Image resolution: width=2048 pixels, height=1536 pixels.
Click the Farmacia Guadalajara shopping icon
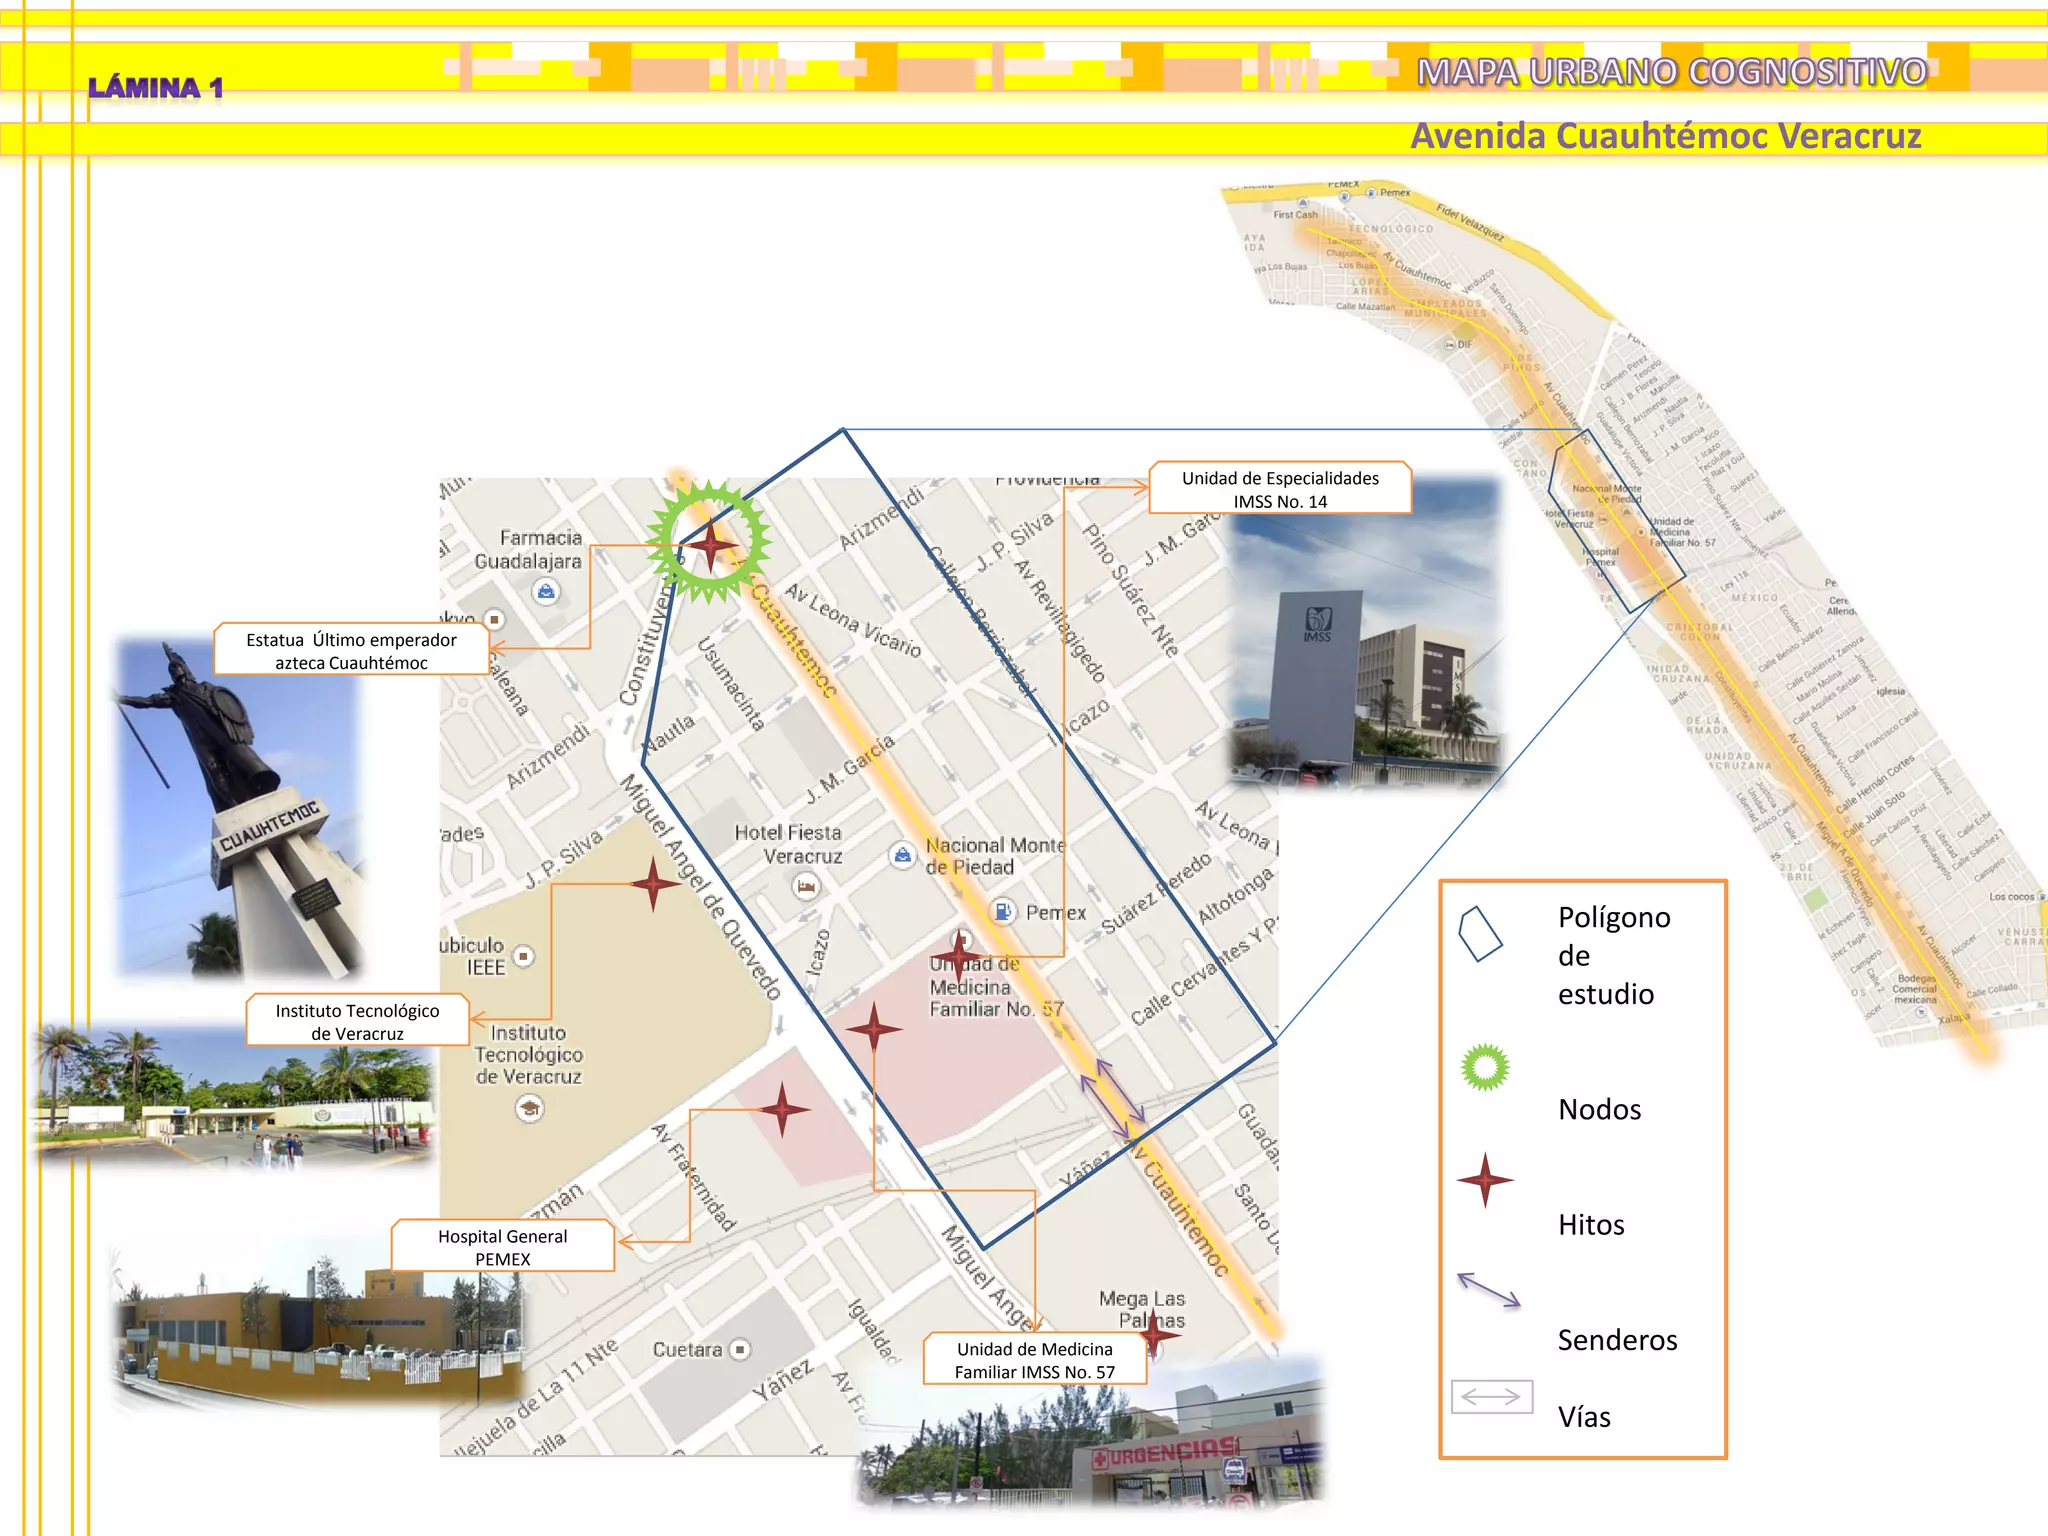click(545, 592)
